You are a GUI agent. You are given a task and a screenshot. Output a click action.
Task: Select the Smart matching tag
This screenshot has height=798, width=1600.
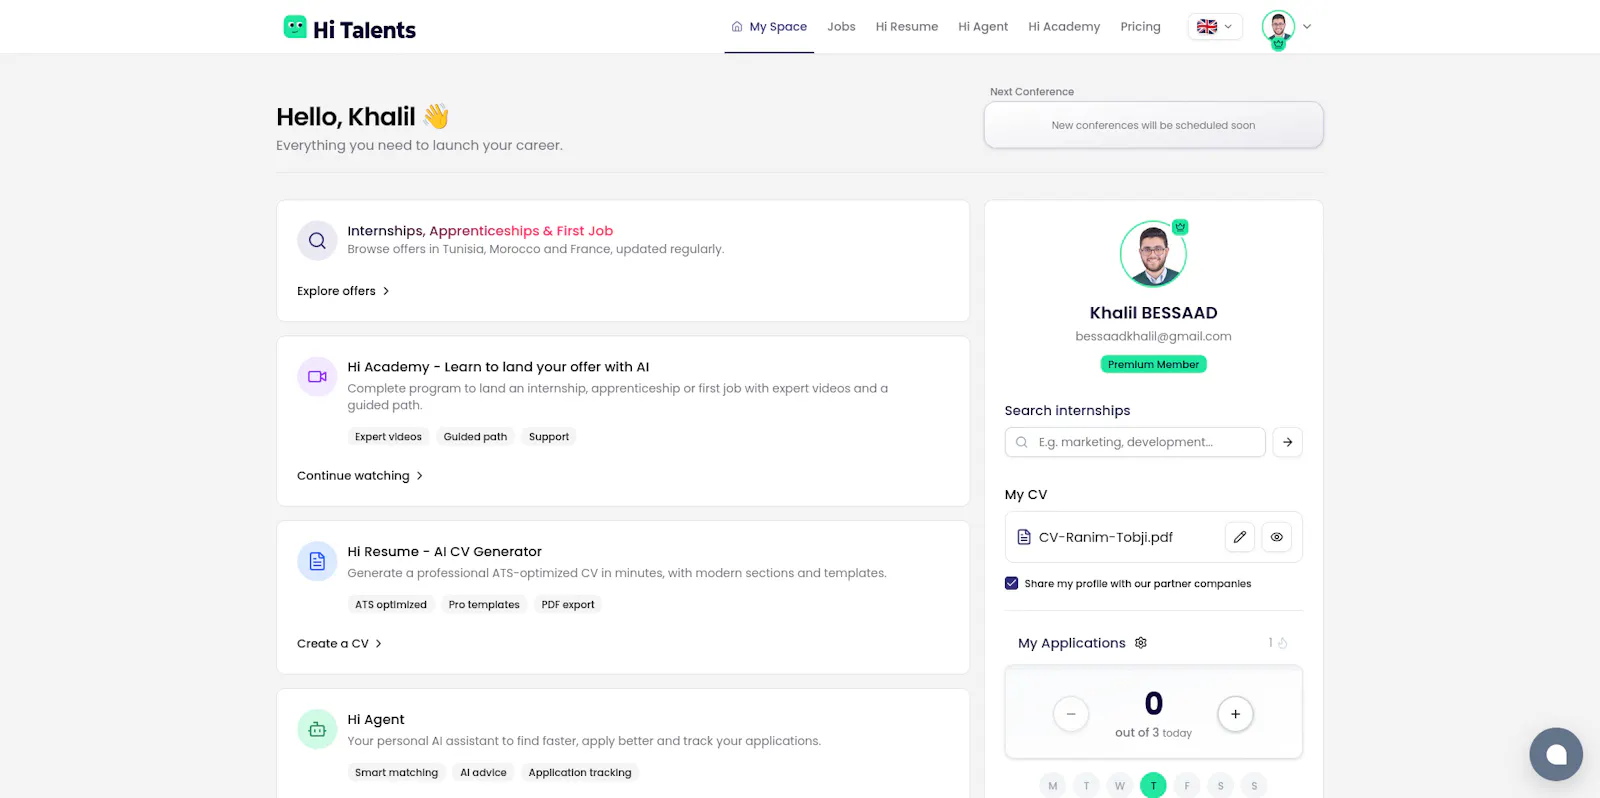(x=396, y=773)
